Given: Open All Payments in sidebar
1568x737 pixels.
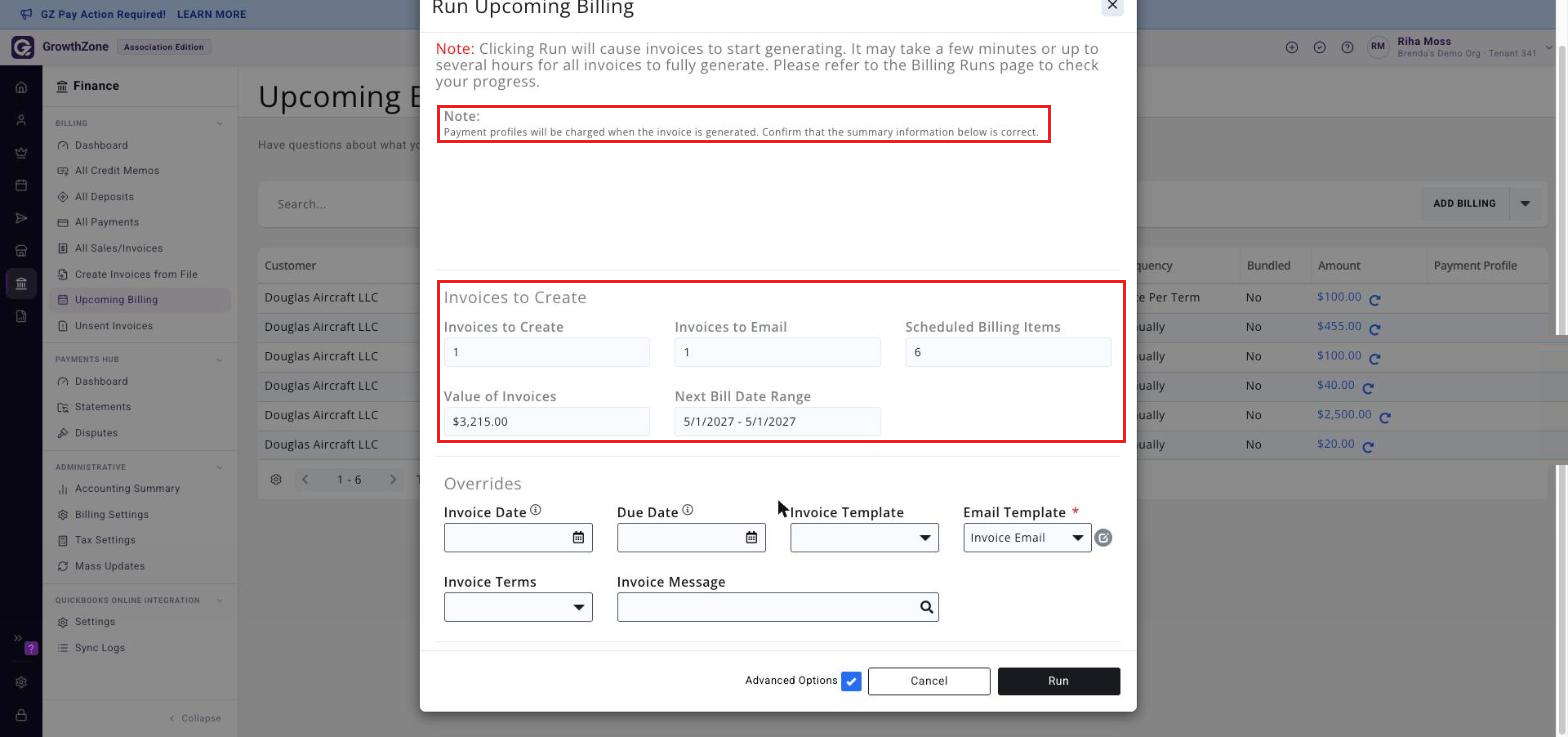Looking at the screenshot, I should click(107, 223).
